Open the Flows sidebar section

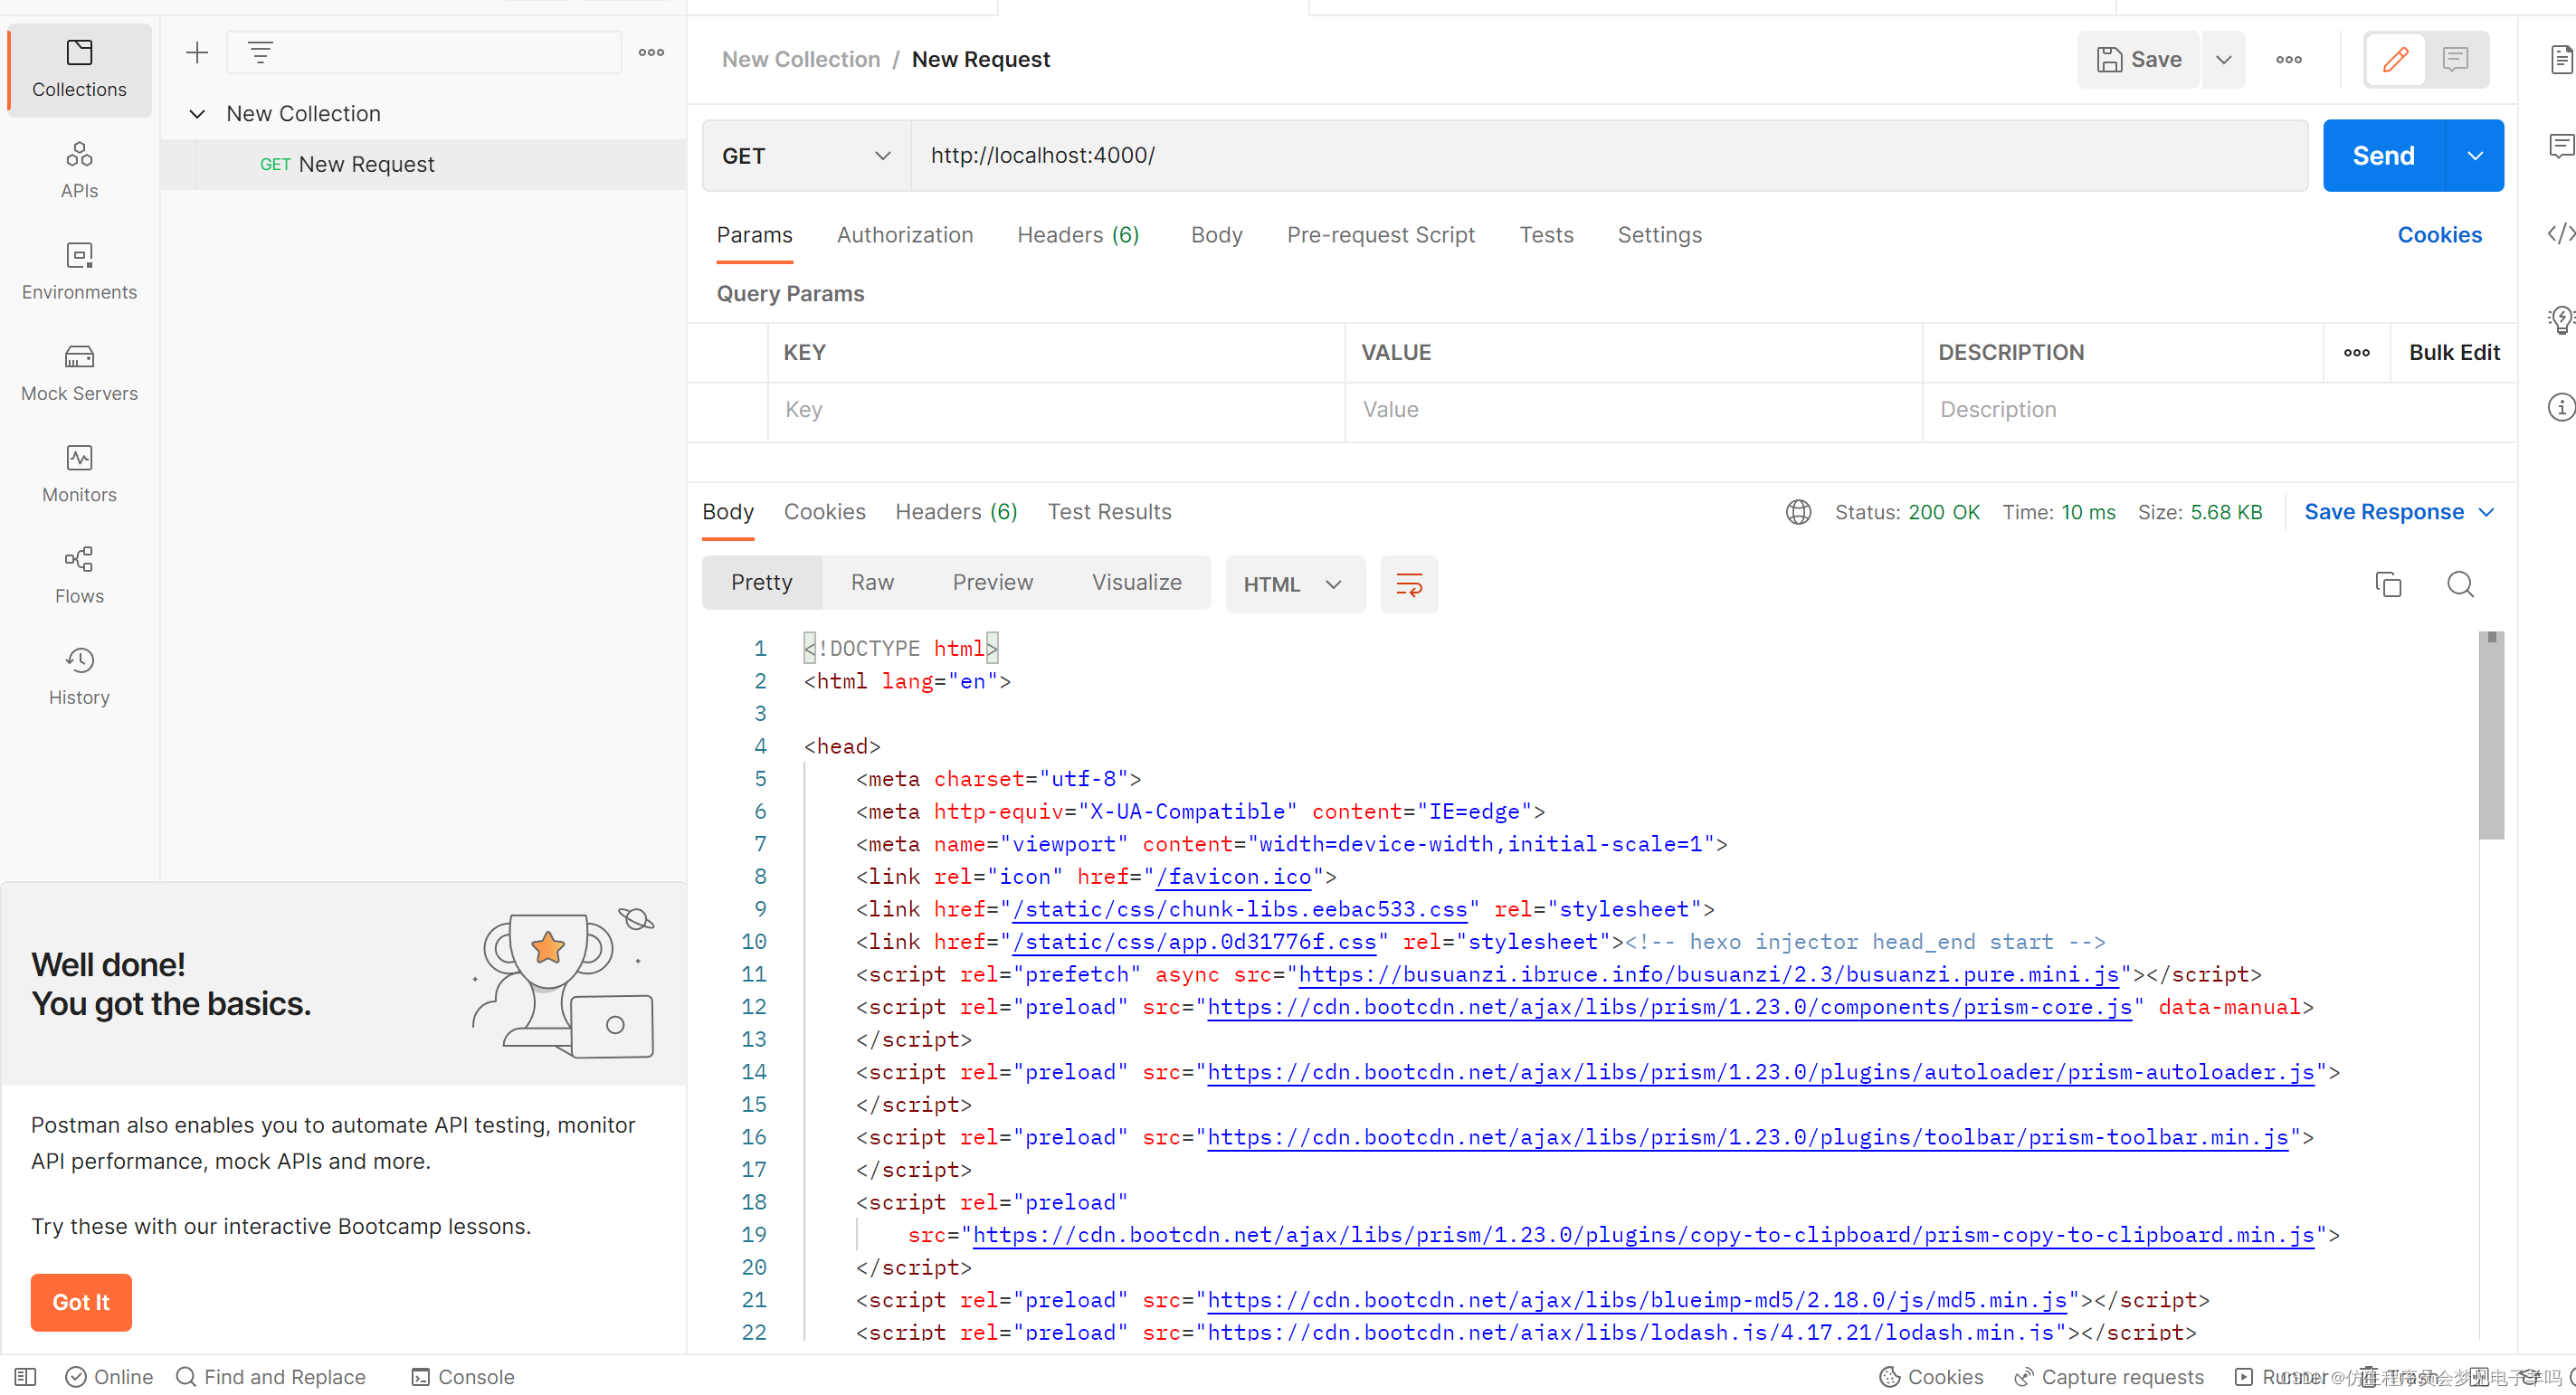[79, 575]
